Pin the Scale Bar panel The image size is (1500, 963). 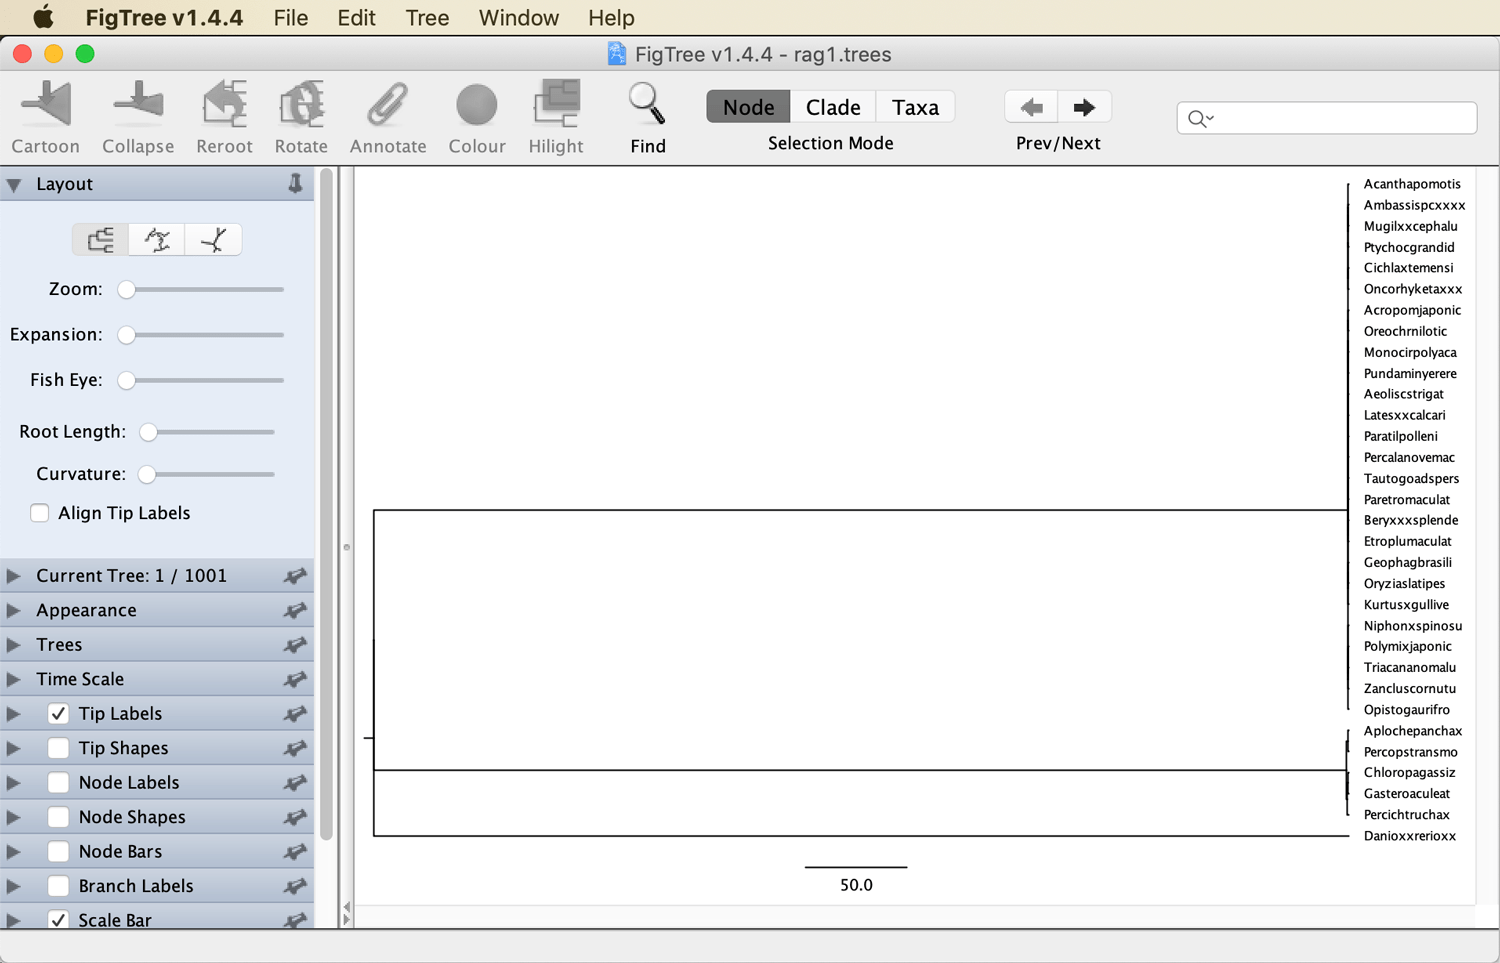295,920
